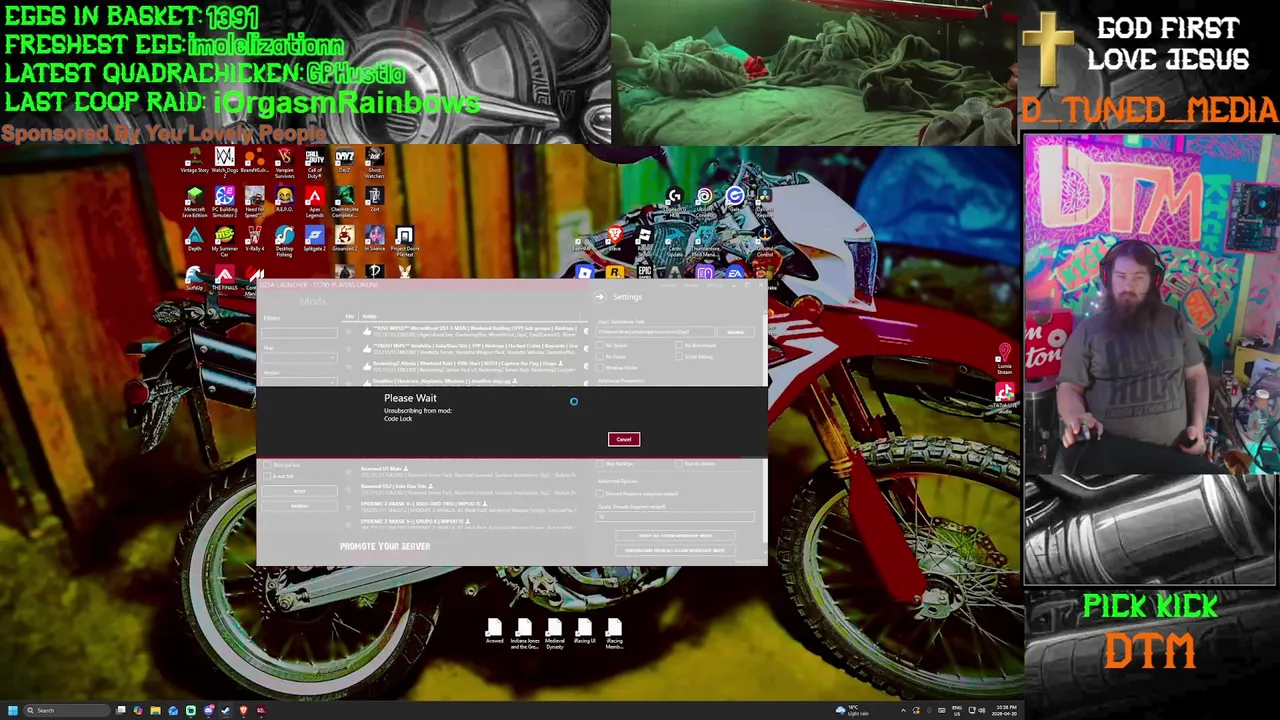The height and width of the screenshot is (720, 1280).
Task: Click the PC Building Simulator 2 icon
Action: (x=225, y=199)
